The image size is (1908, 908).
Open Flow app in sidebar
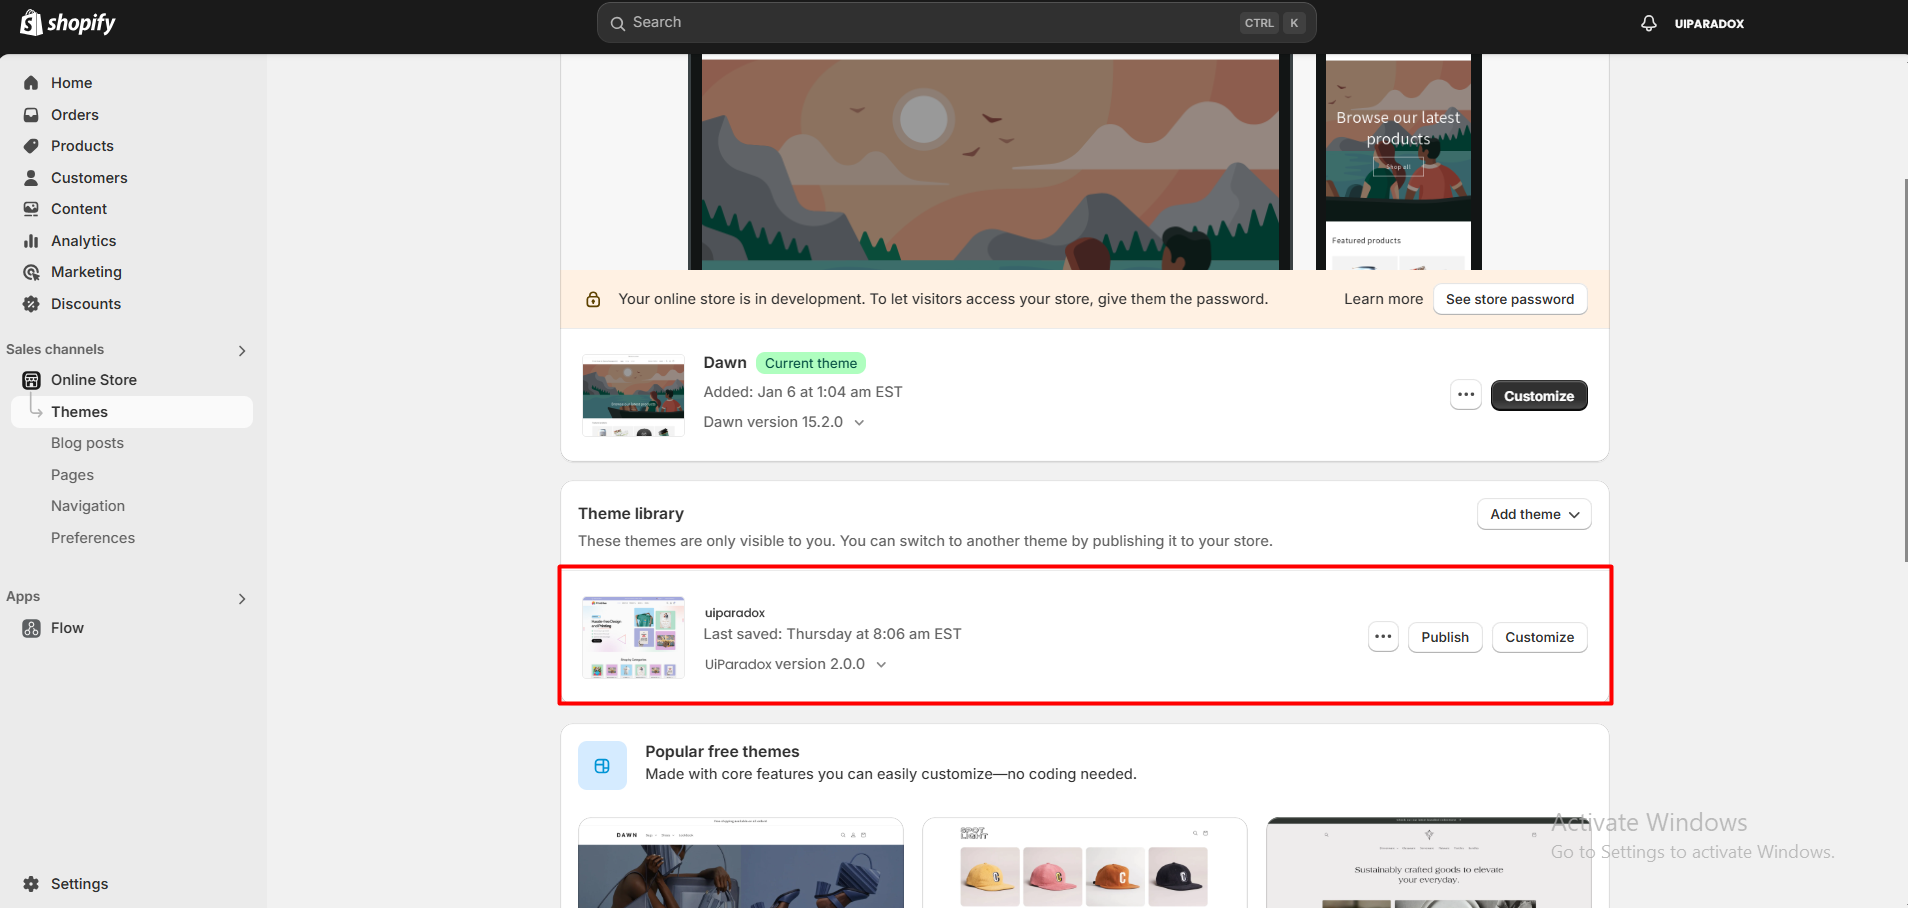67,628
